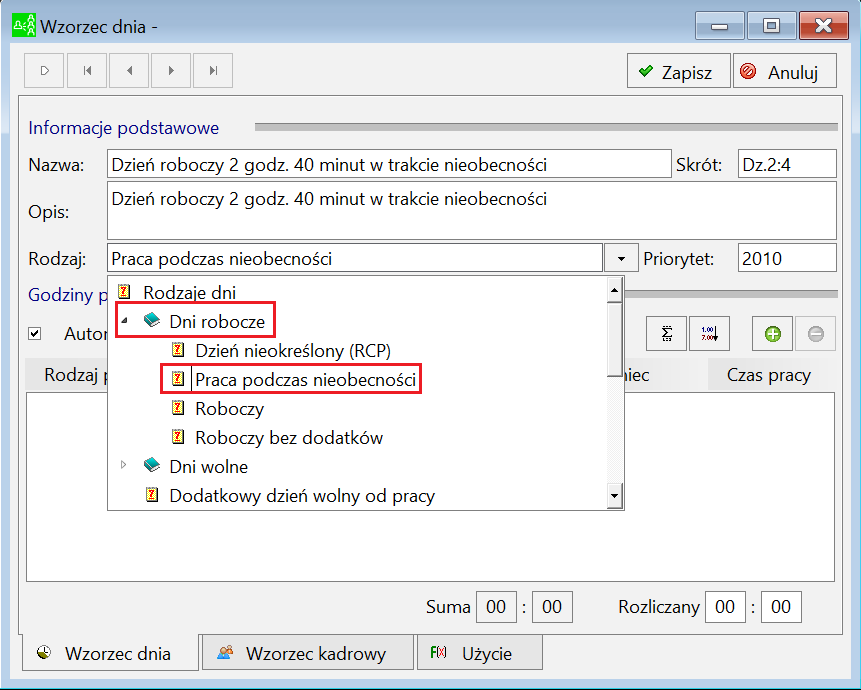The image size is (861, 690).
Task: Click icon next to Dzień nieokreślony (RCP)
Action: [178, 349]
